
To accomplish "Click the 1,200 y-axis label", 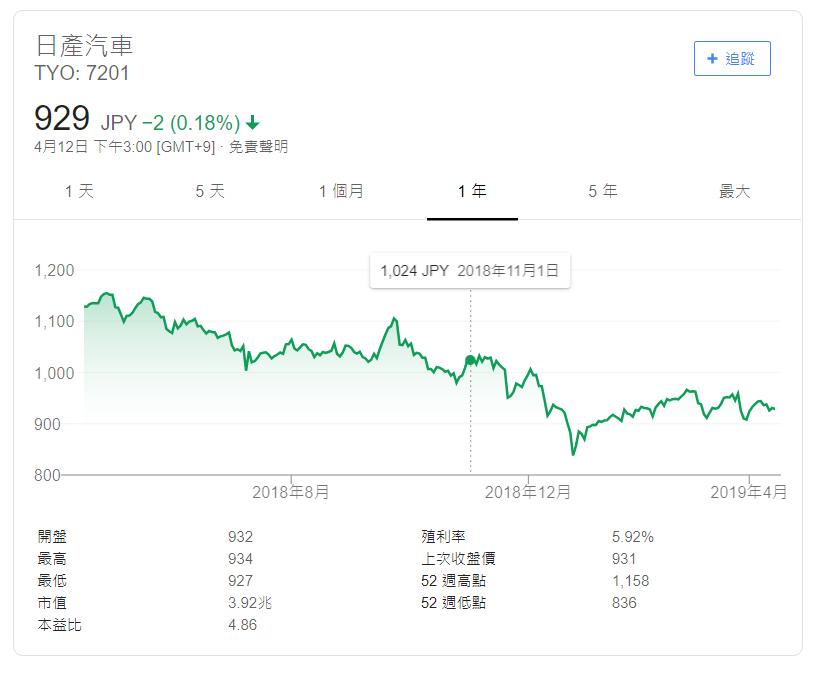I will (x=54, y=270).
